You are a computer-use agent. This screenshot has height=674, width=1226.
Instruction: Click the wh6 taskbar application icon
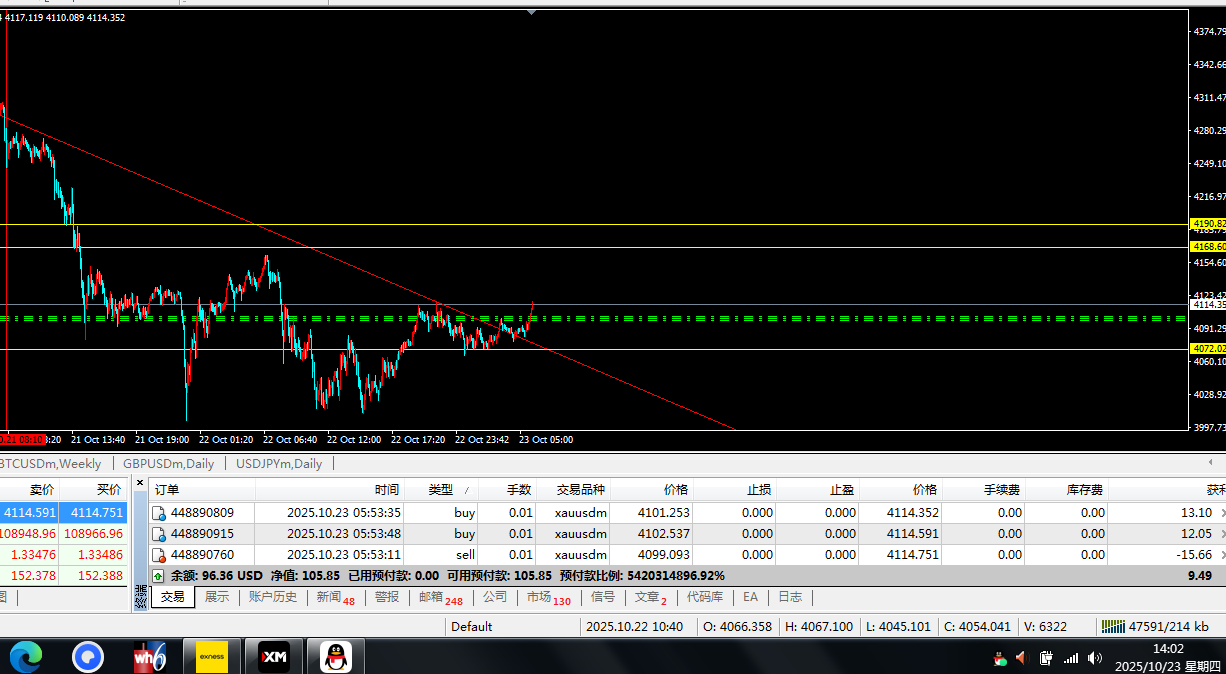(150, 657)
